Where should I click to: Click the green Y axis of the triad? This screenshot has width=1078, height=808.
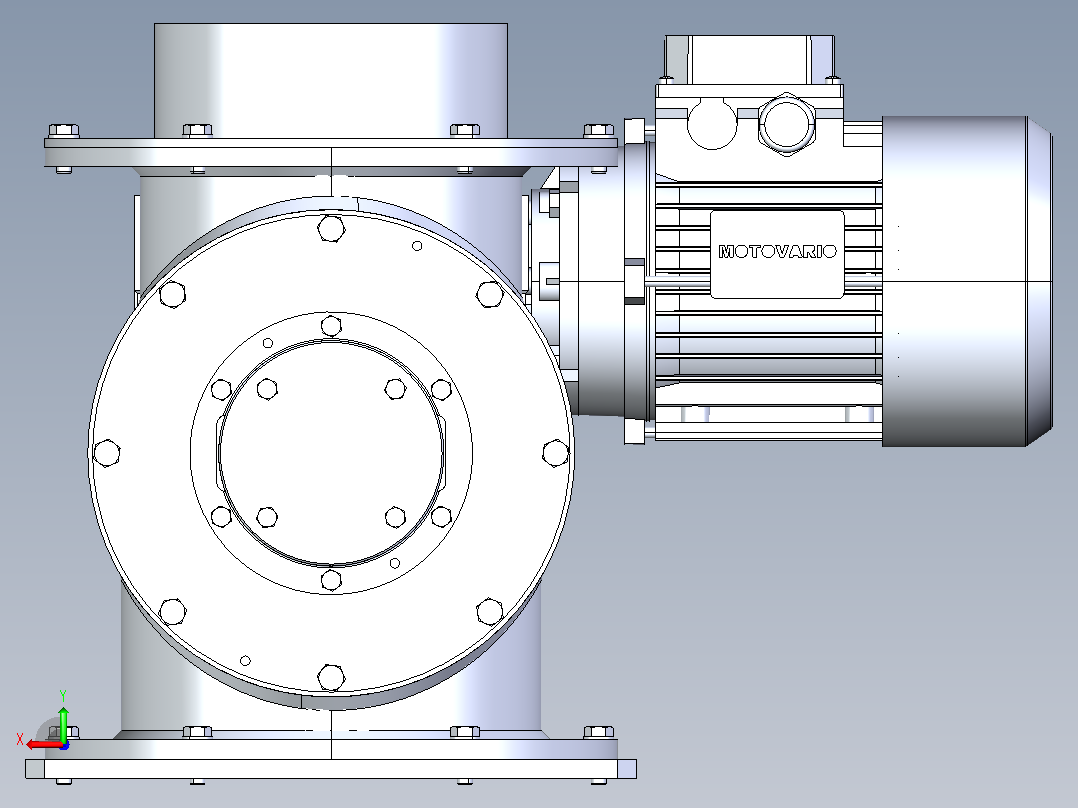(x=63, y=724)
